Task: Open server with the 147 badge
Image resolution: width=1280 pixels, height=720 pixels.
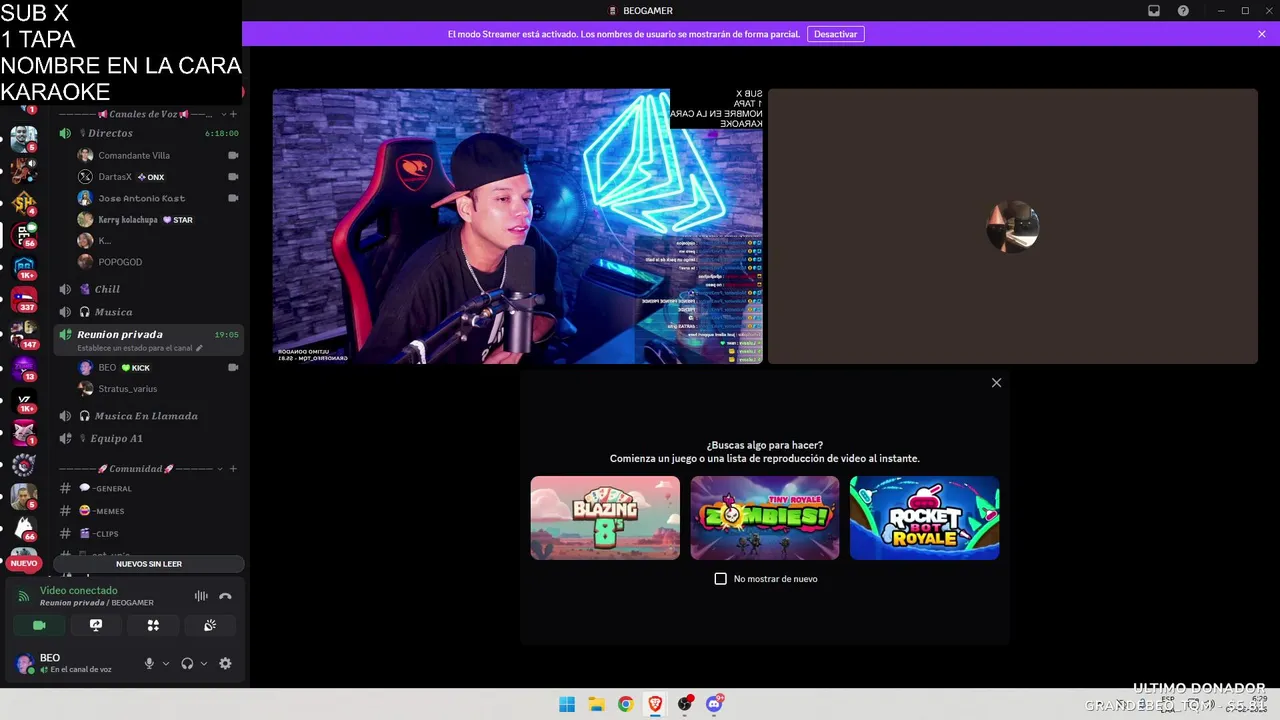Action: tap(24, 335)
